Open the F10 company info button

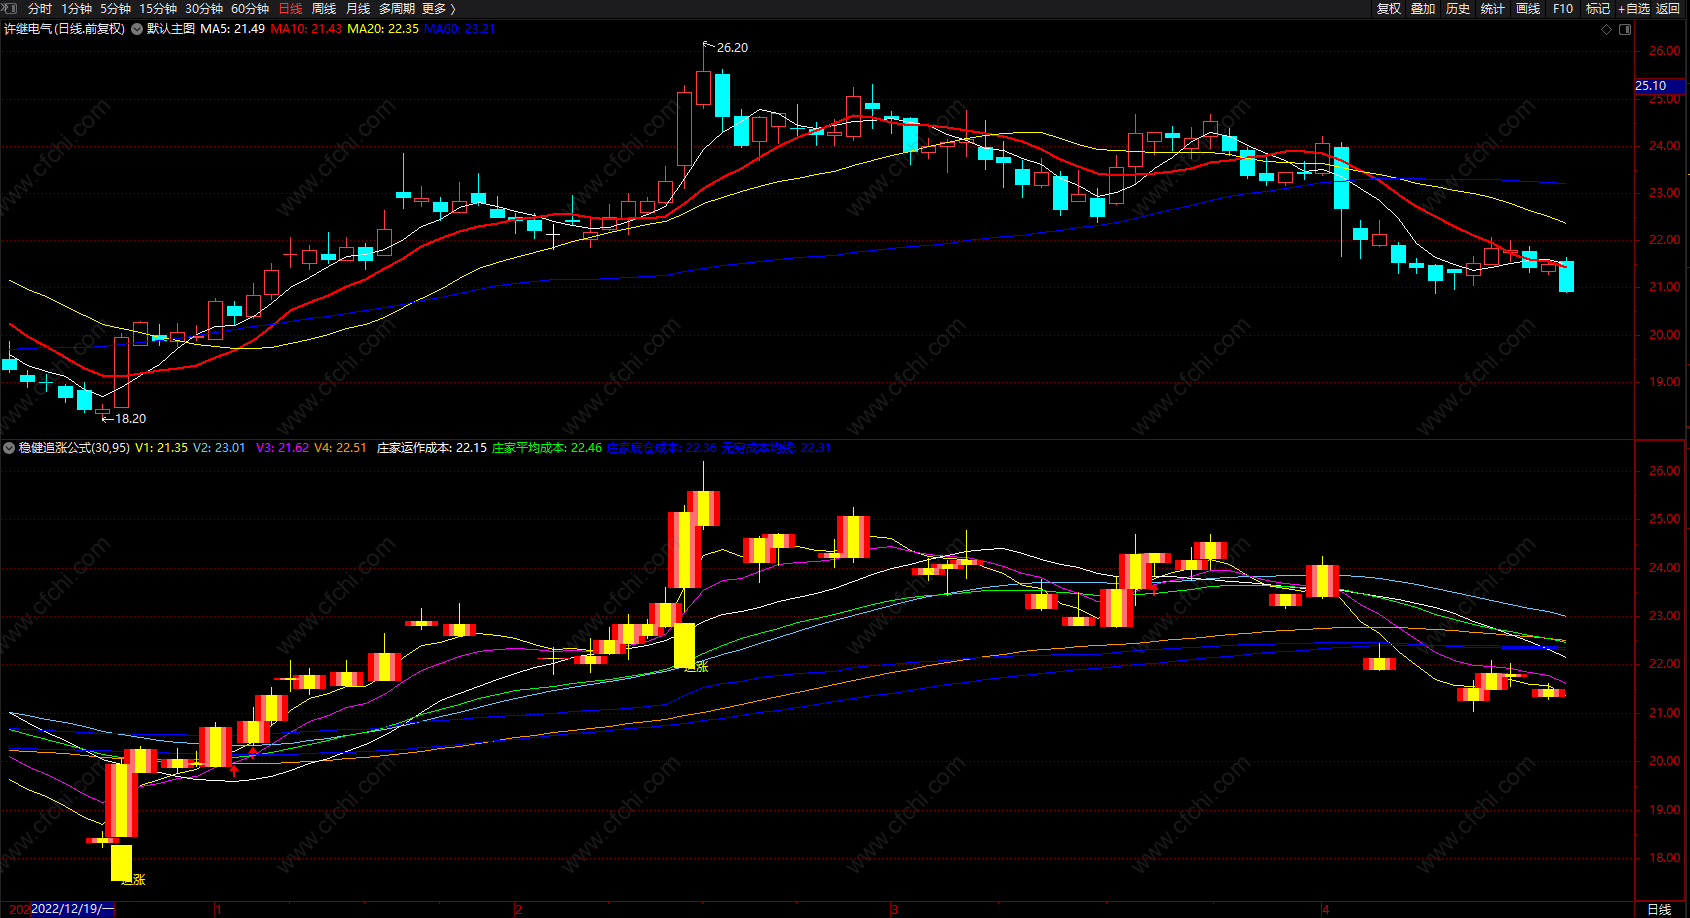1563,9
